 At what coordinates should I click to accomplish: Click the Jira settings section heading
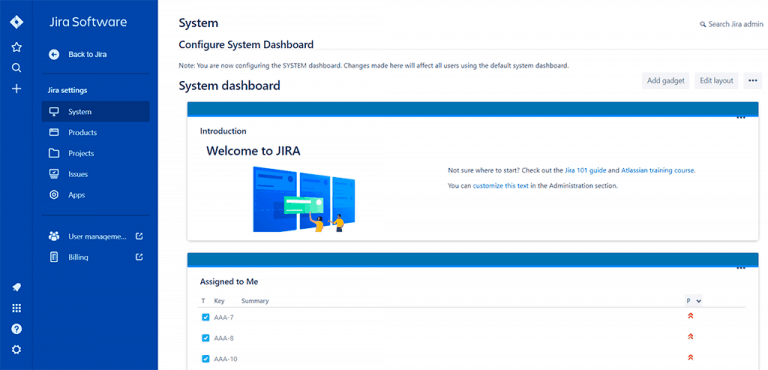pyautogui.click(x=68, y=91)
